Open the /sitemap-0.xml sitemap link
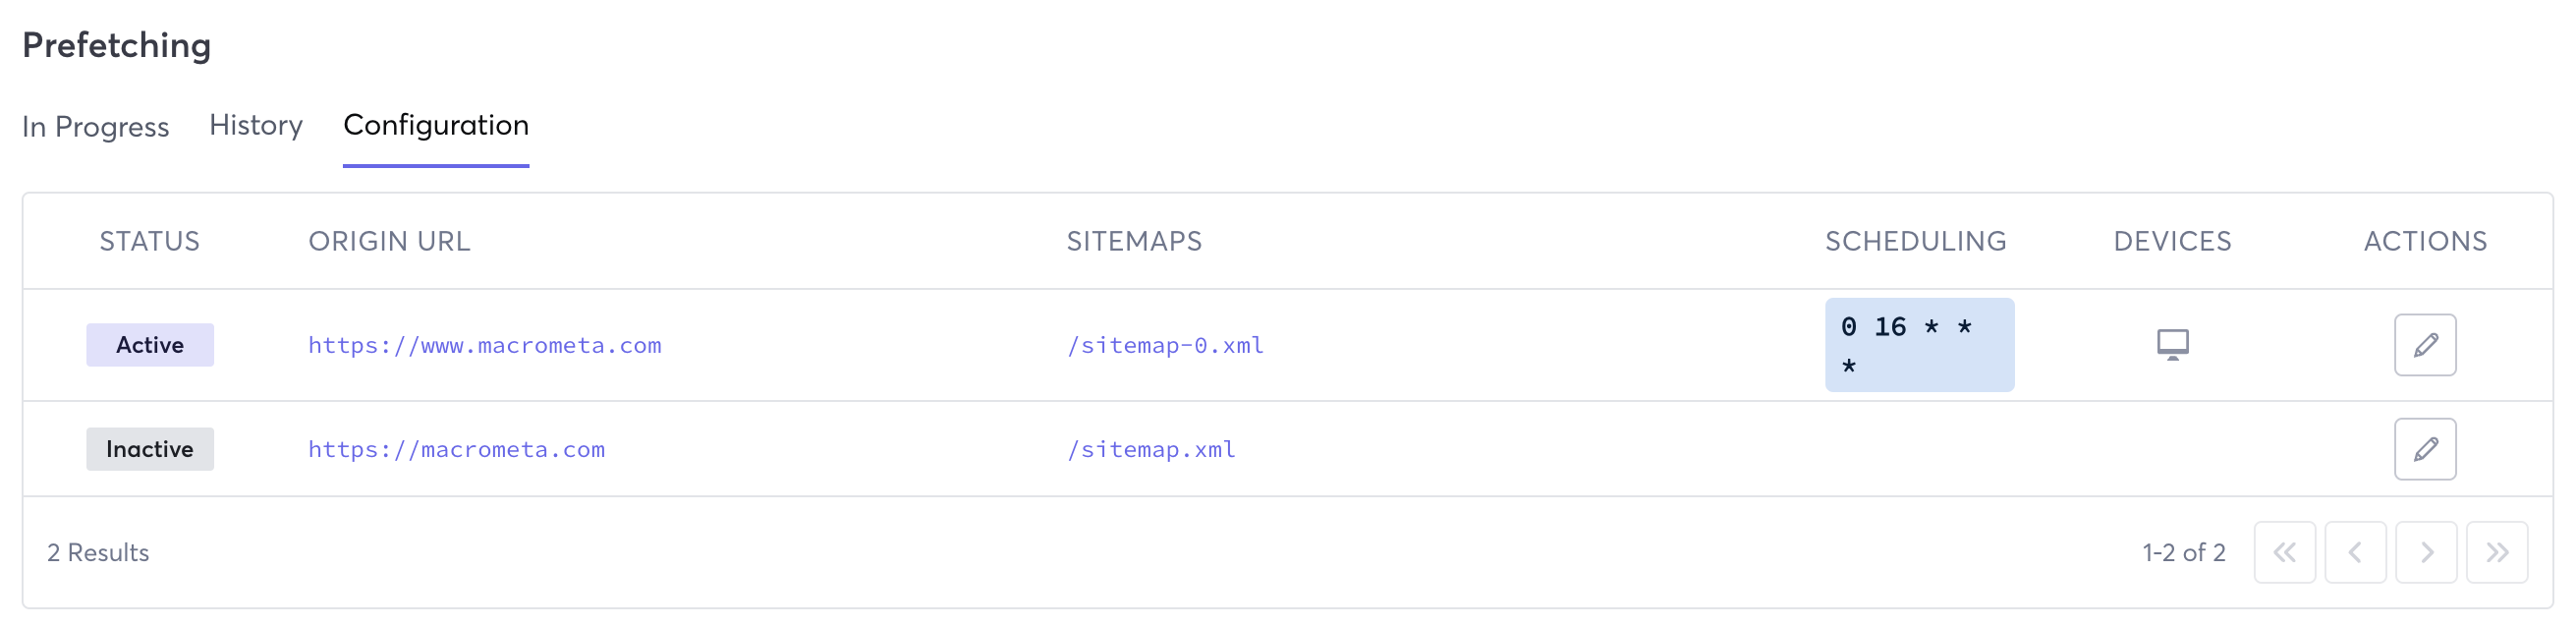2576x627 pixels. click(1164, 345)
